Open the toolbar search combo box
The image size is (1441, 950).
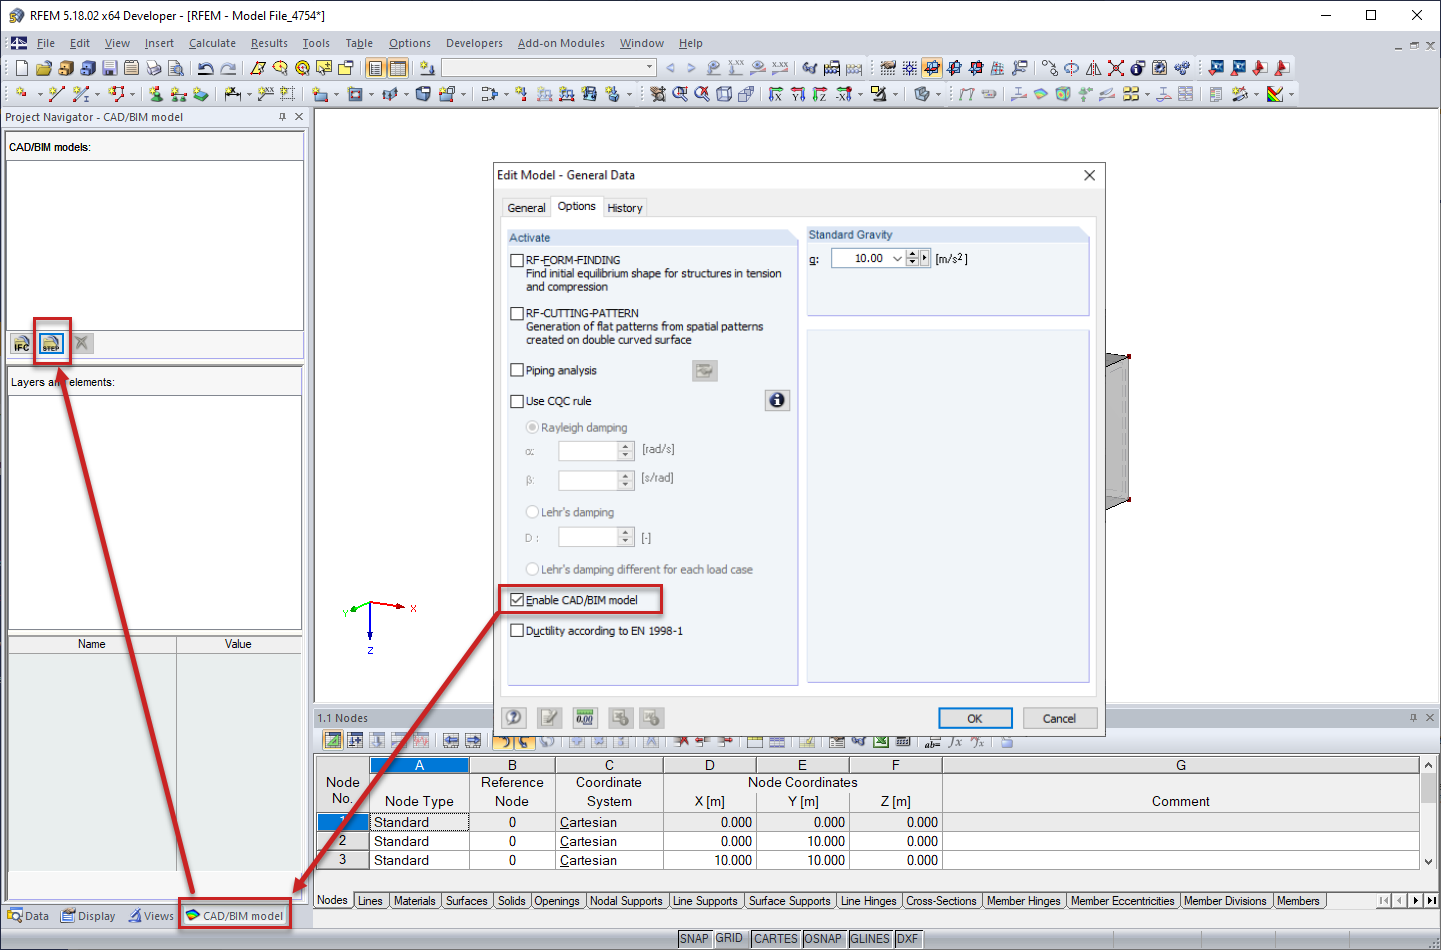546,67
